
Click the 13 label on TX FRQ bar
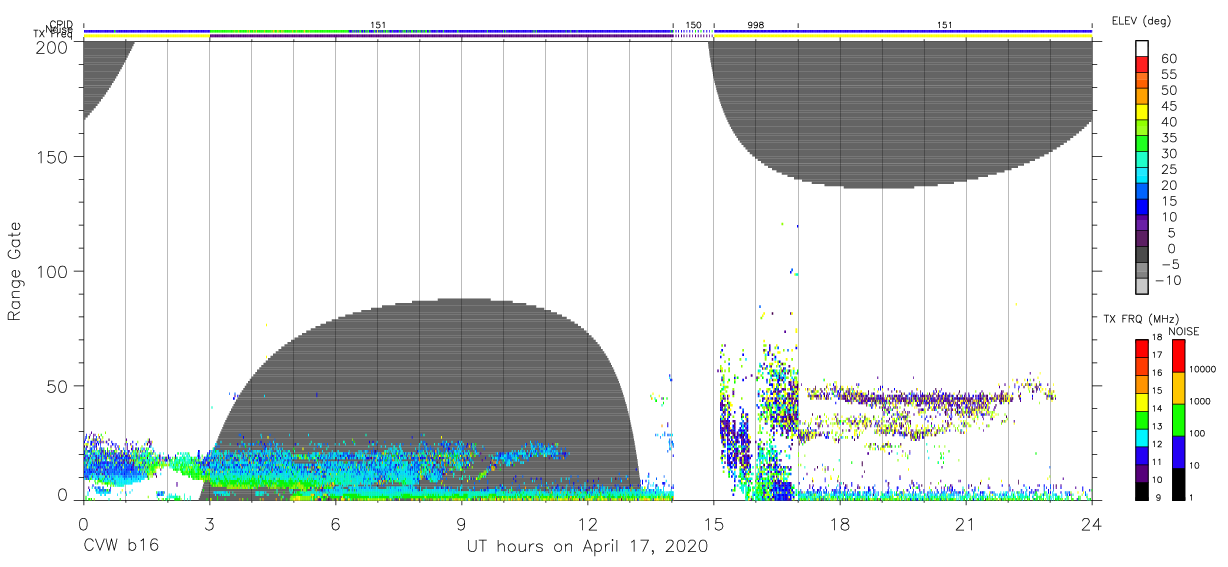(1157, 426)
